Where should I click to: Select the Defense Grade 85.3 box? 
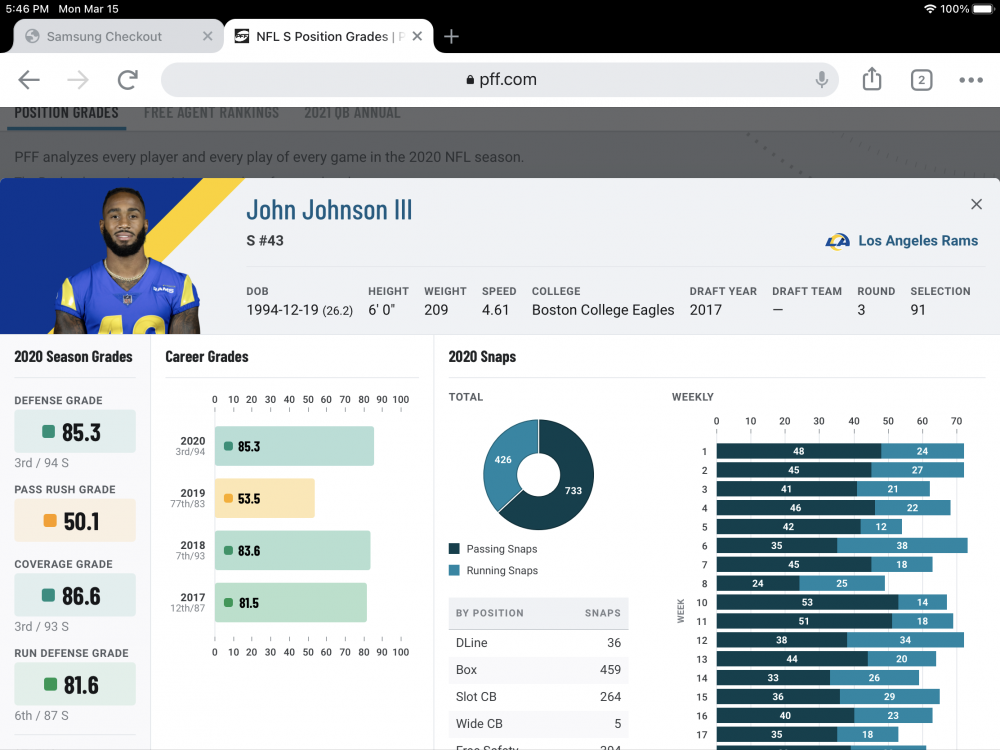coord(75,432)
